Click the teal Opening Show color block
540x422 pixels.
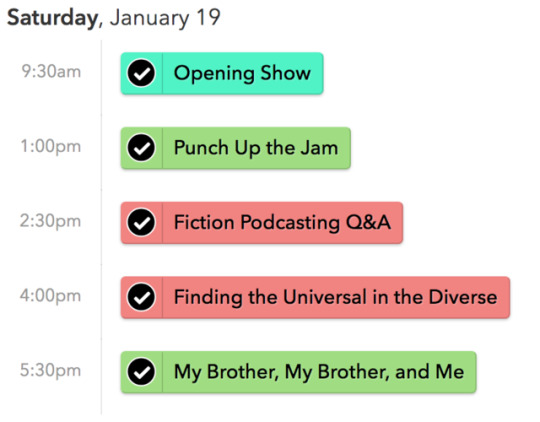click(222, 73)
